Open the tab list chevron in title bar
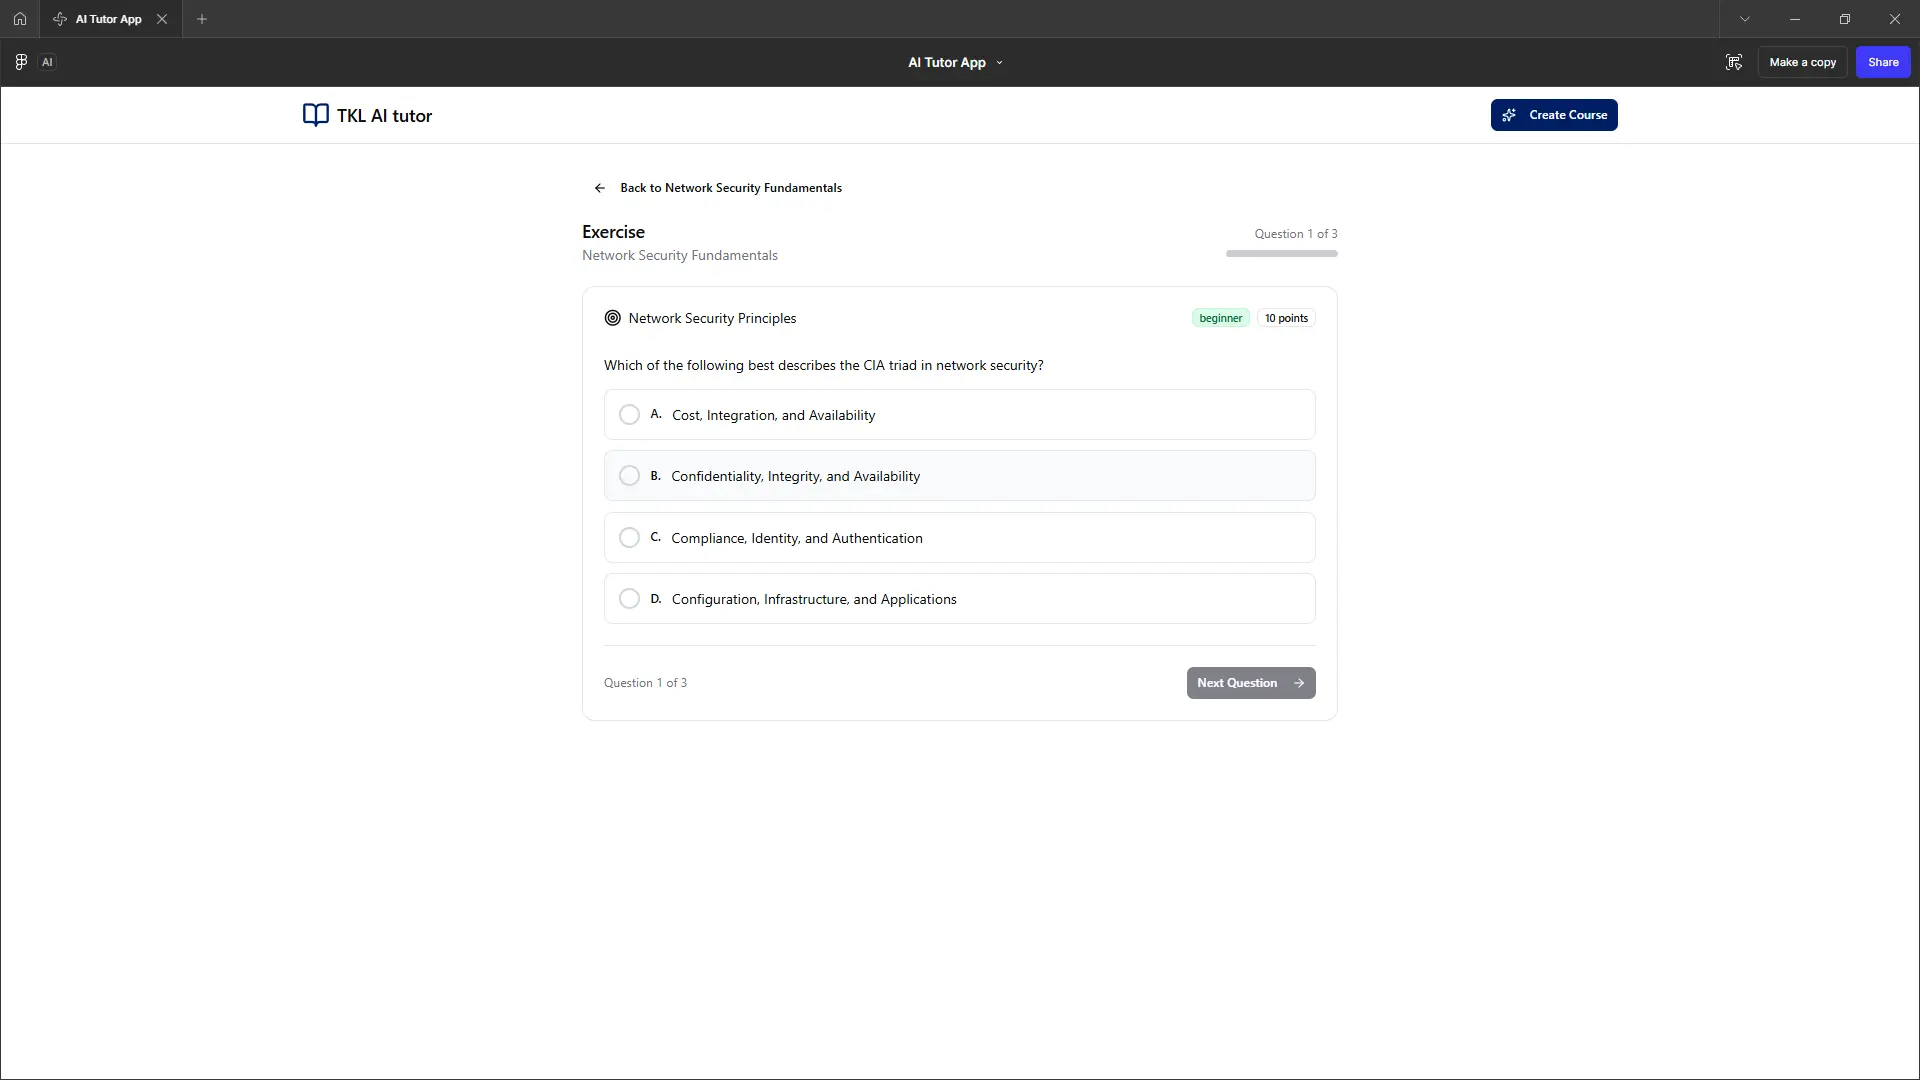Screen dimensions: 1920x1080 click(1745, 19)
